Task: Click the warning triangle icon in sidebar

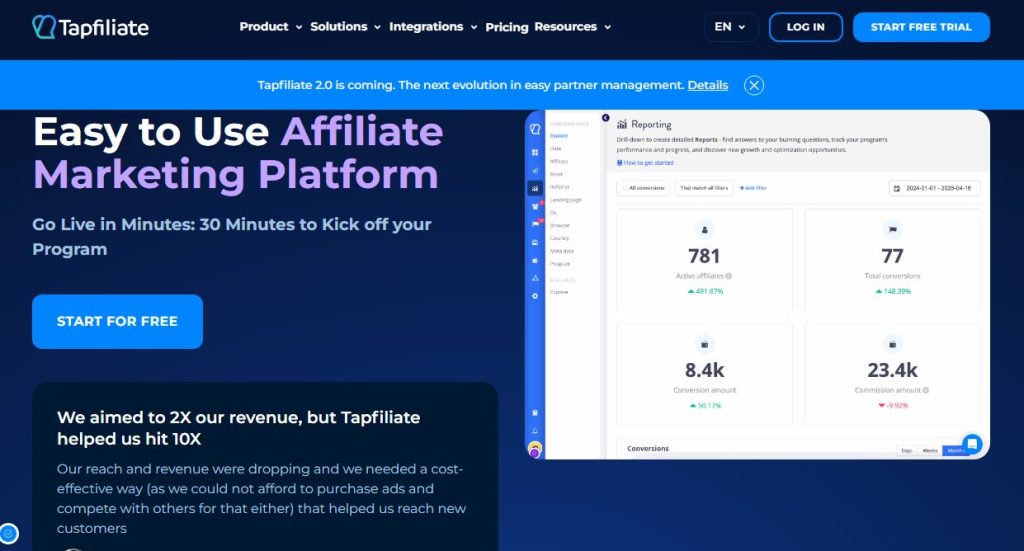Action: pyautogui.click(x=535, y=277)
